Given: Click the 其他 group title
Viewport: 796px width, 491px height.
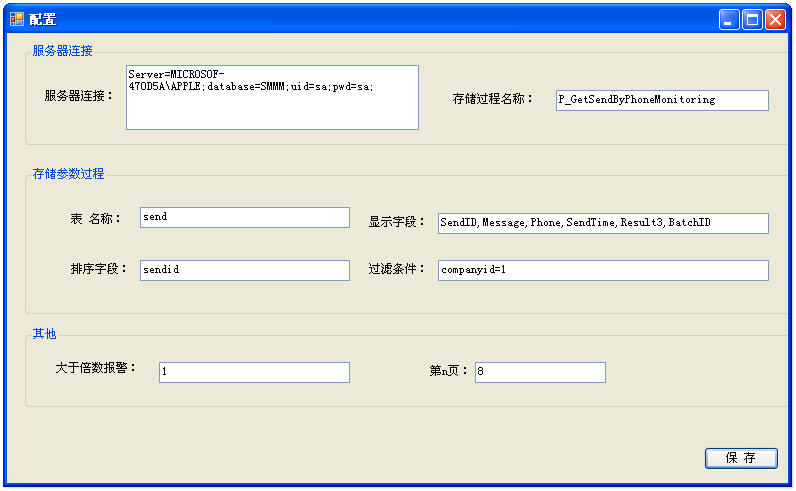Looking at the screenshot, I should (x=44, y=334).
